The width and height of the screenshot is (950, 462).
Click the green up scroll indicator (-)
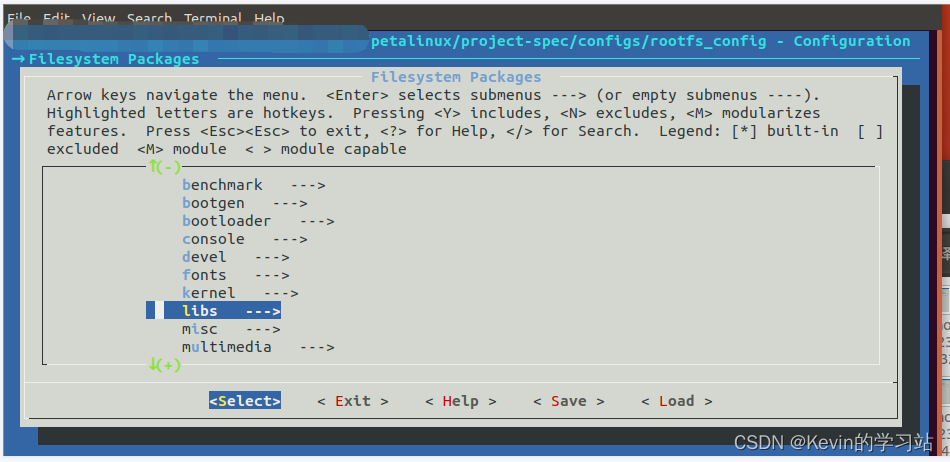coord(164,167)
